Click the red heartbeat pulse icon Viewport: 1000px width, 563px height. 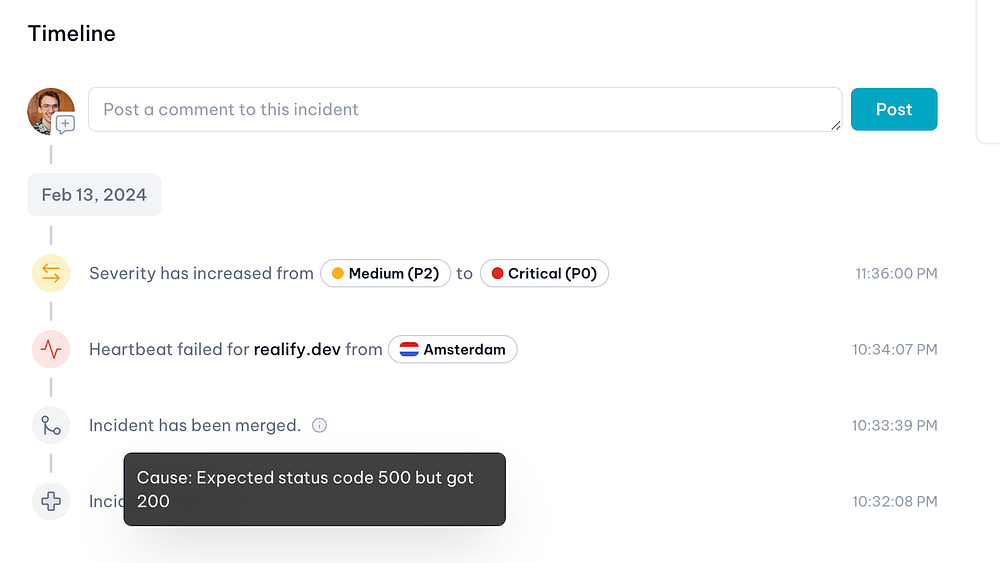(51, 349)
